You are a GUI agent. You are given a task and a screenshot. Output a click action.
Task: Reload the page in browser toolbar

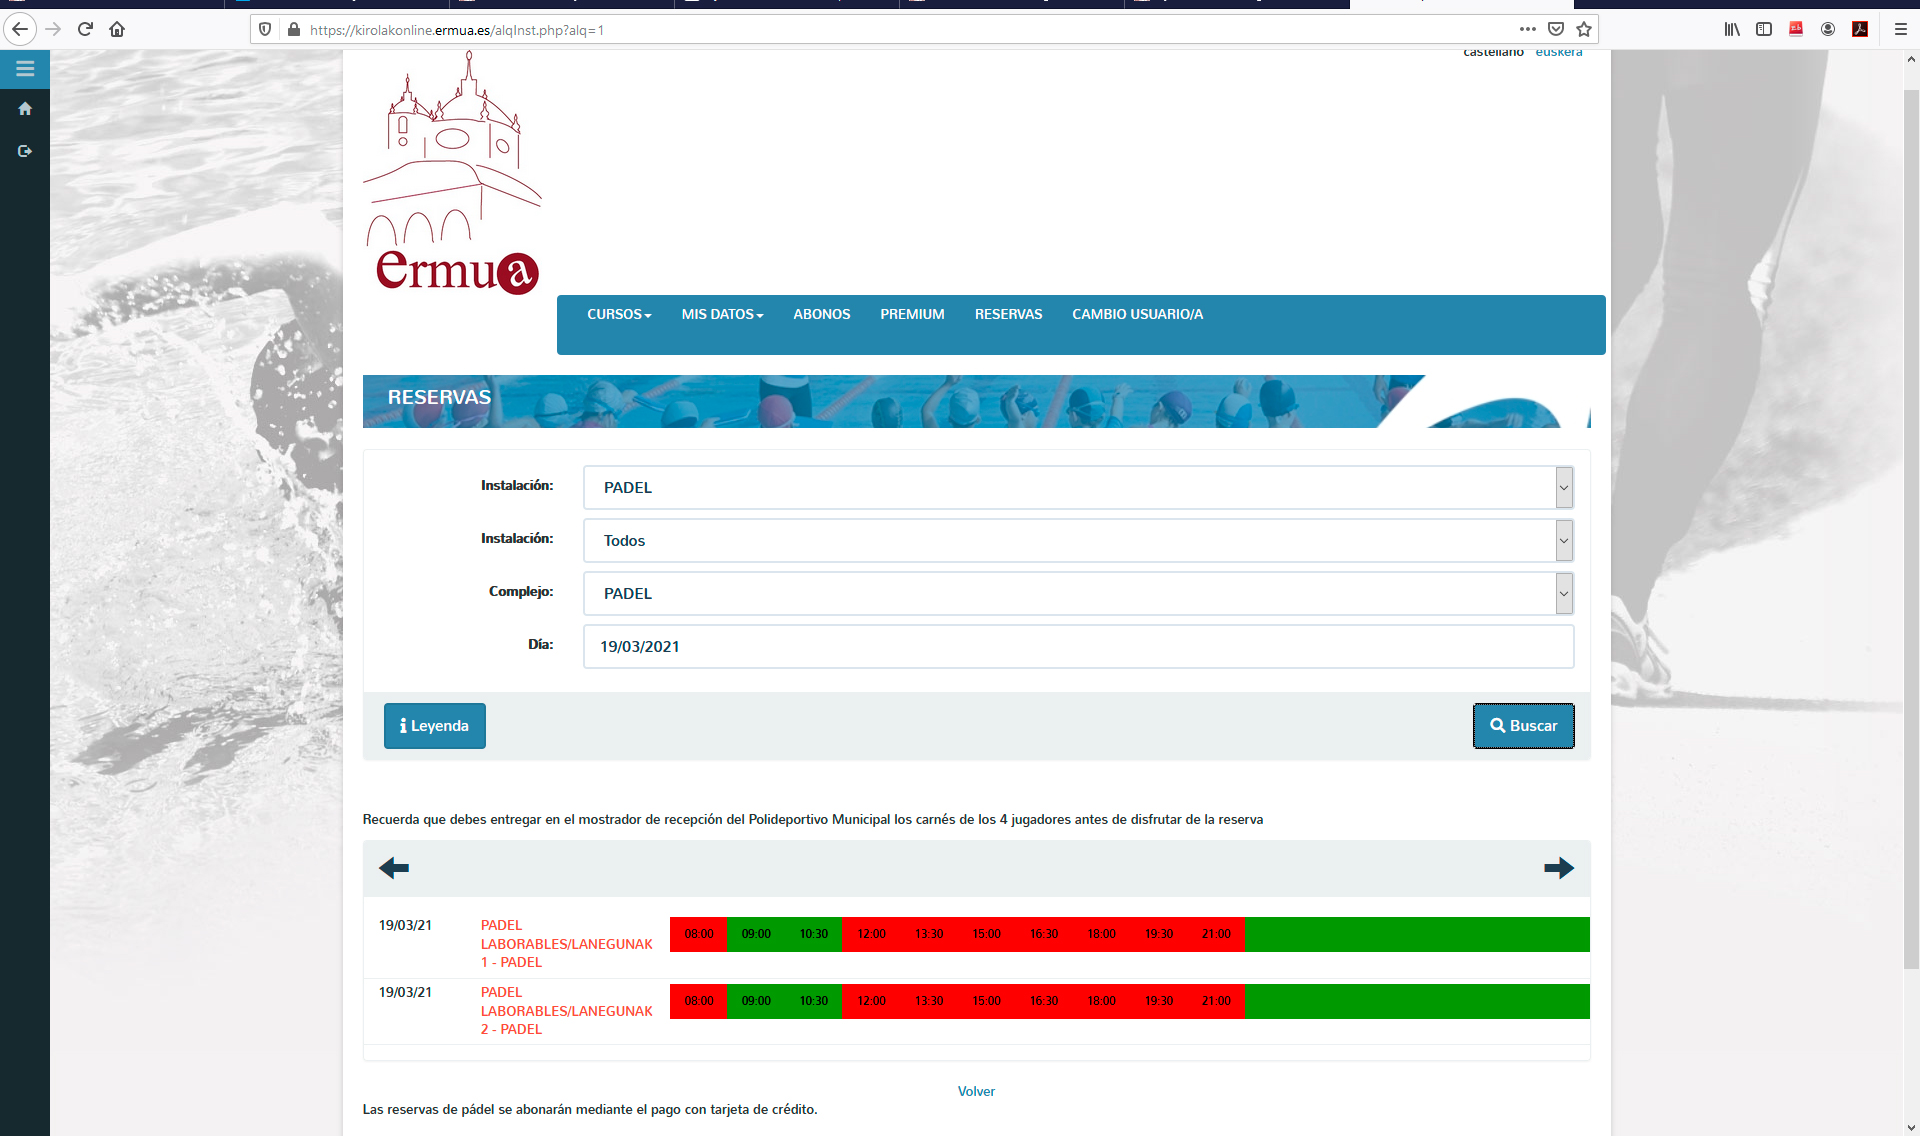85,29
